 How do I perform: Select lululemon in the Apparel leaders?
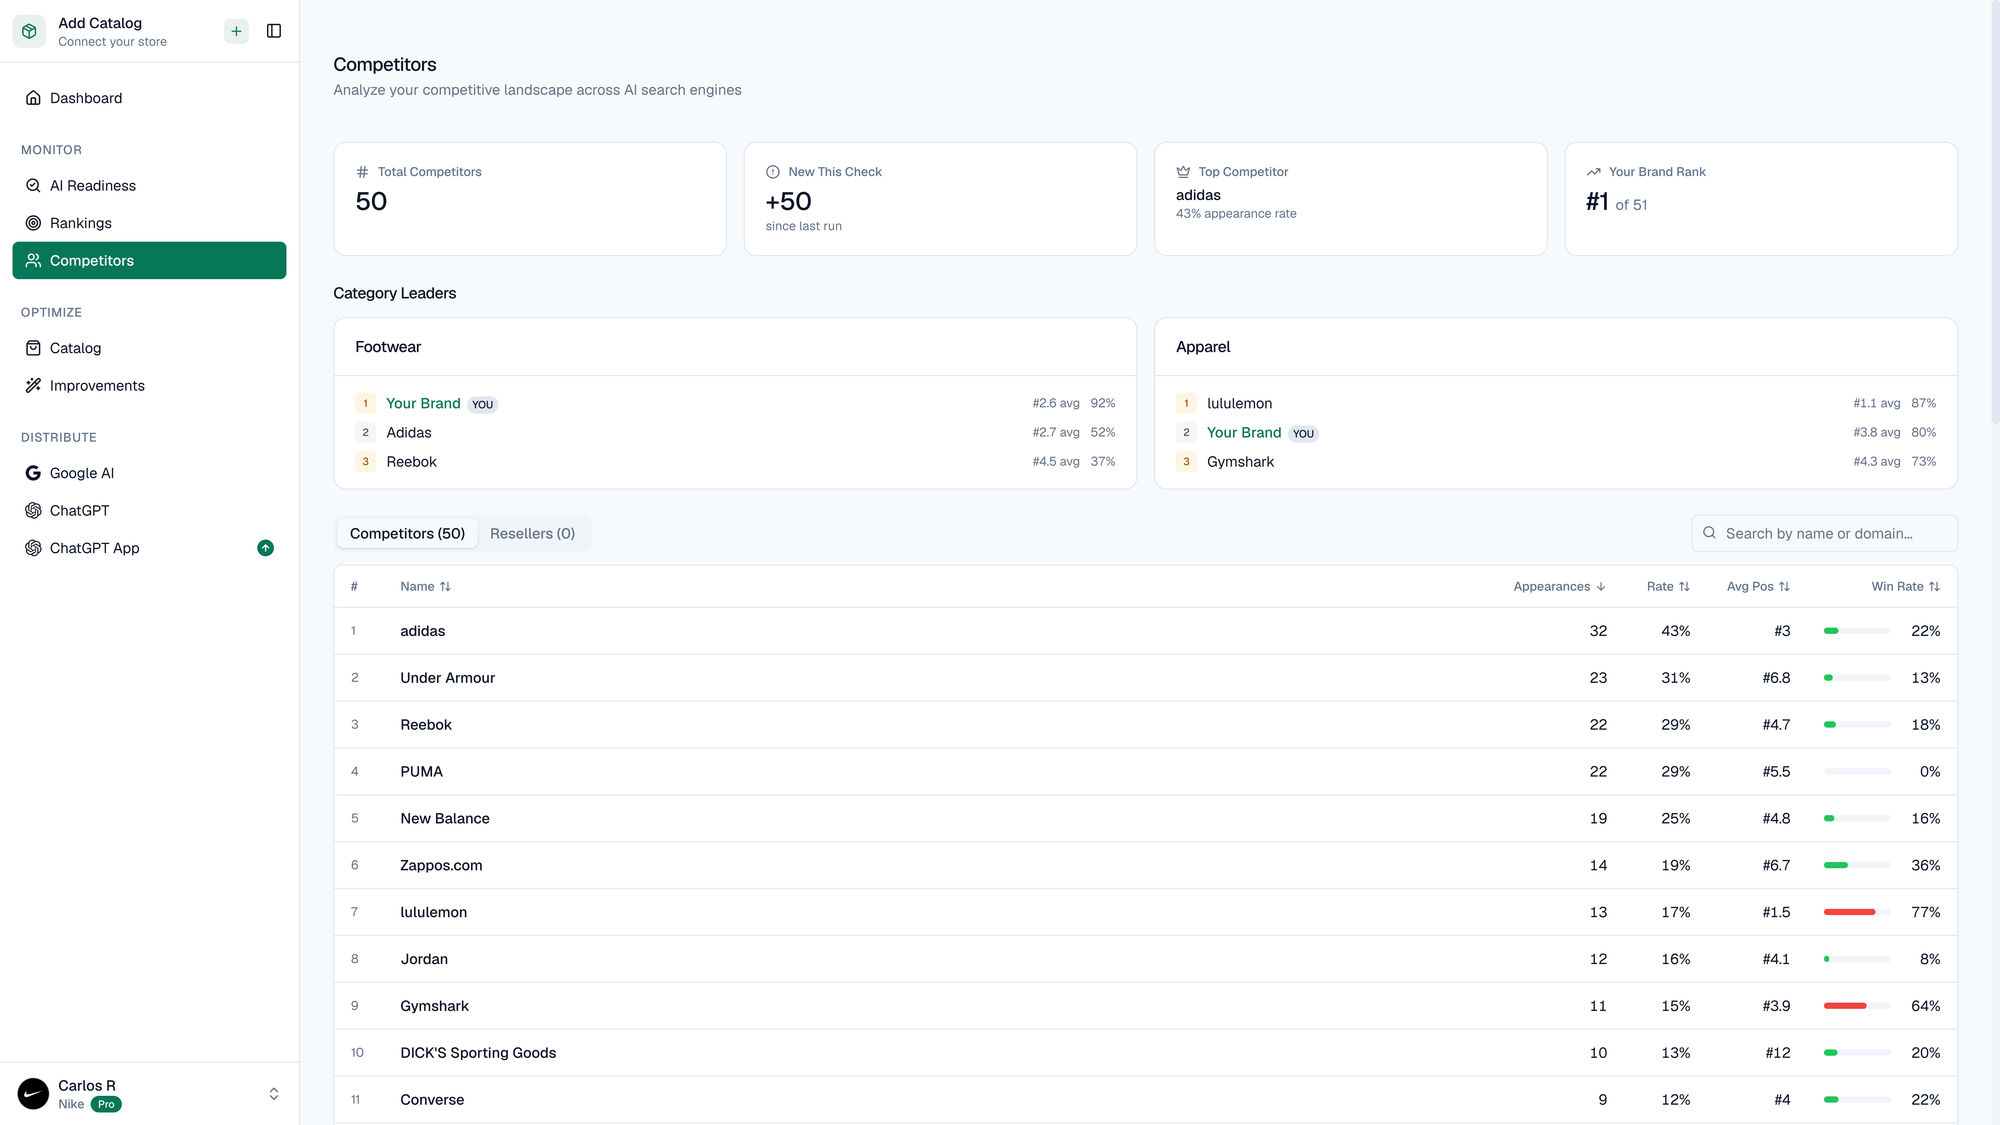[1239, 403]
